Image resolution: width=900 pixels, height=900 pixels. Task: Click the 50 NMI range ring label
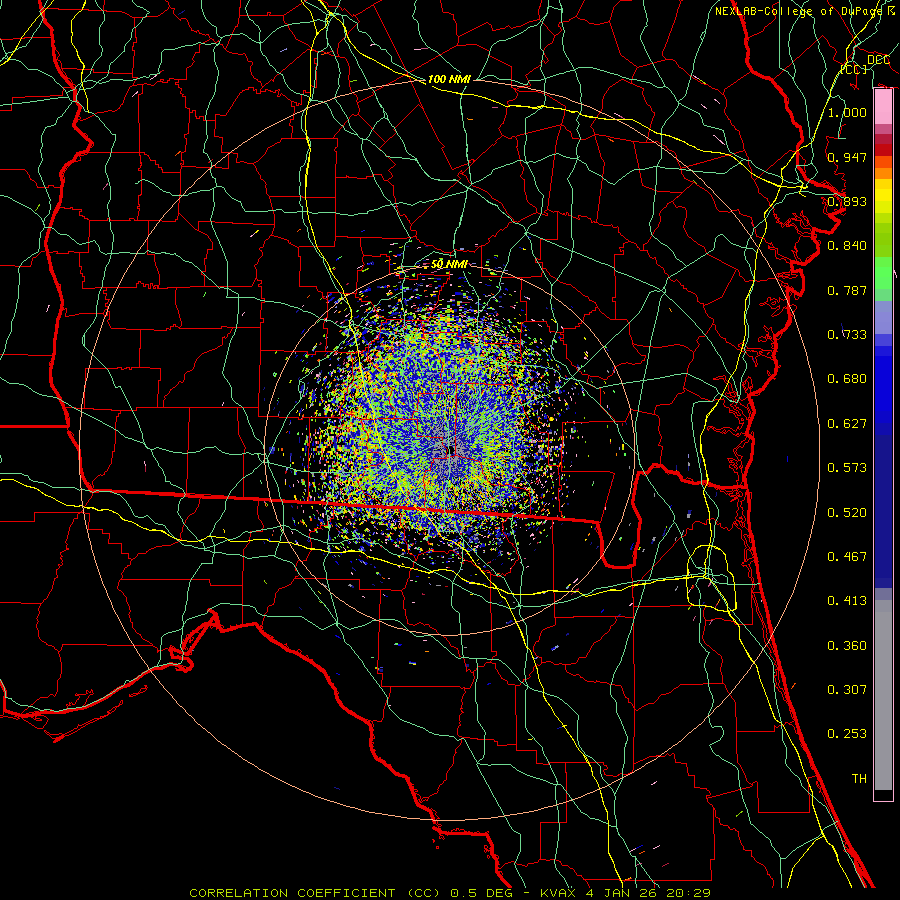[449, 264]
